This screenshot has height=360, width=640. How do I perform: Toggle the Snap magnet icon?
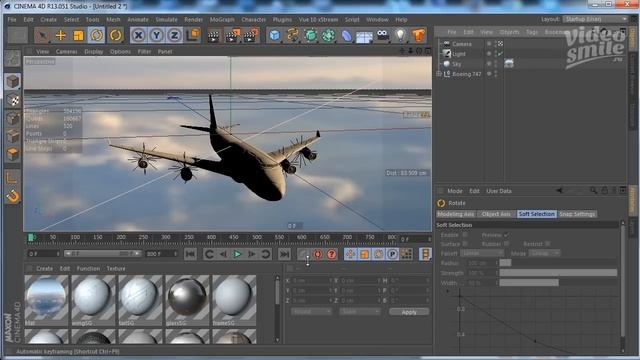pyautogui.click(x=13, y=196)
